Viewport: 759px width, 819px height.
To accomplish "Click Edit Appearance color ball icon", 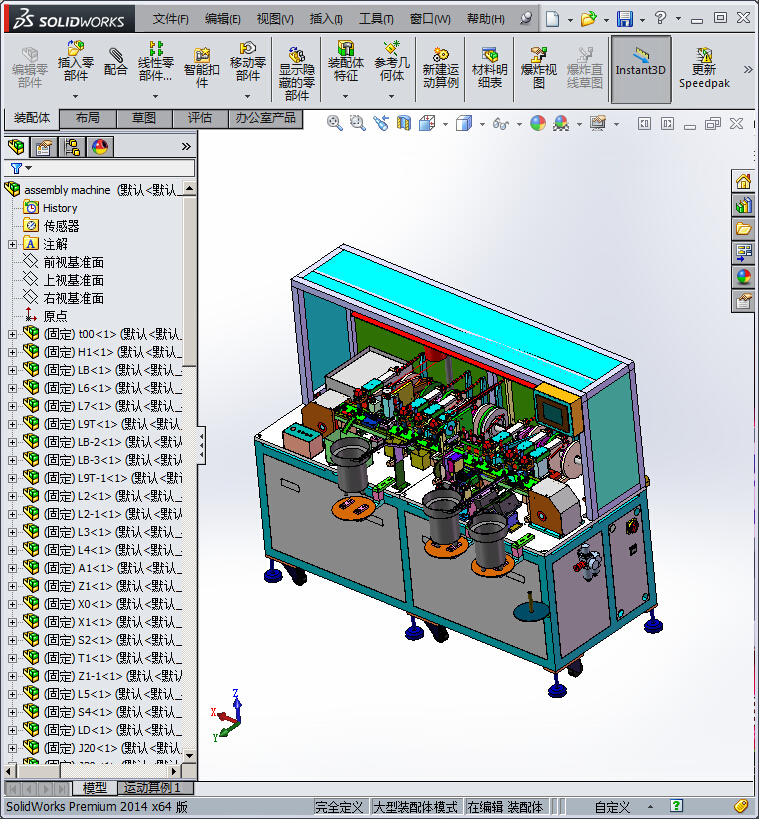I will (x=538, y=123).
